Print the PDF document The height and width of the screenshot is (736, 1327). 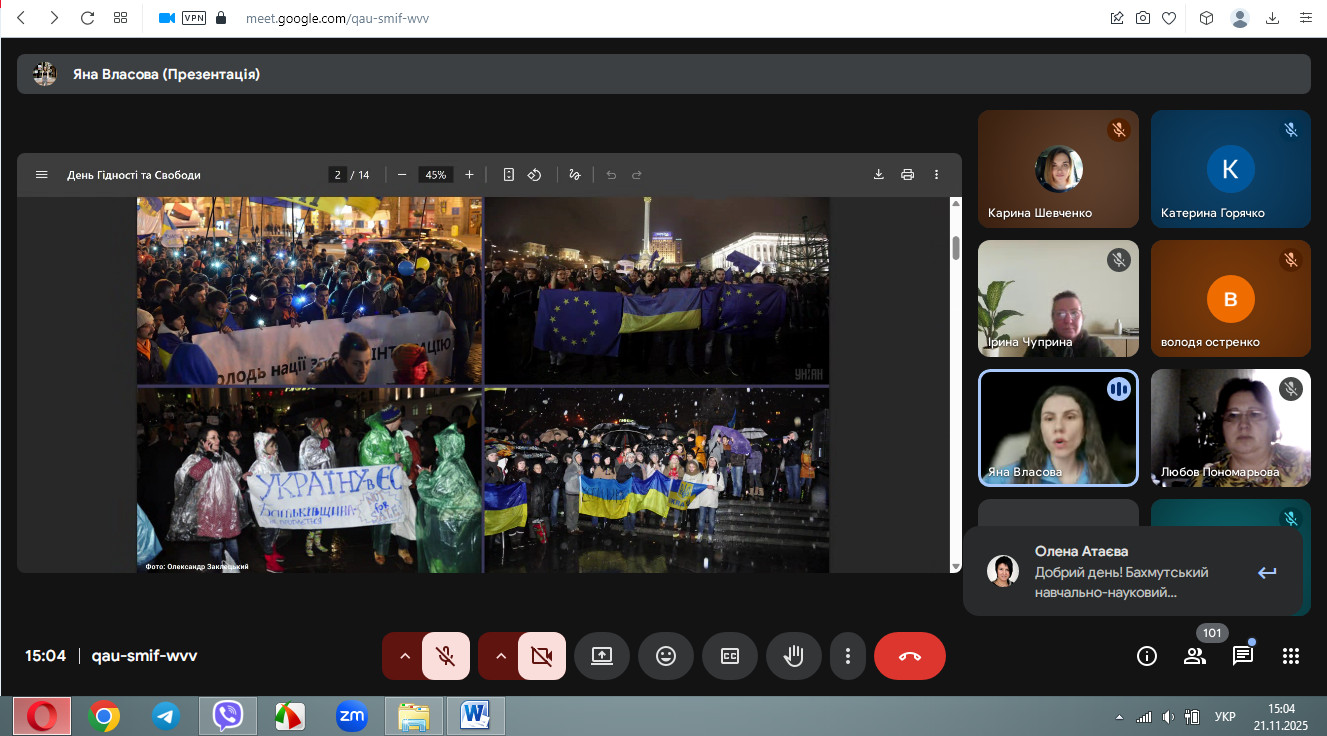point(907,174)
